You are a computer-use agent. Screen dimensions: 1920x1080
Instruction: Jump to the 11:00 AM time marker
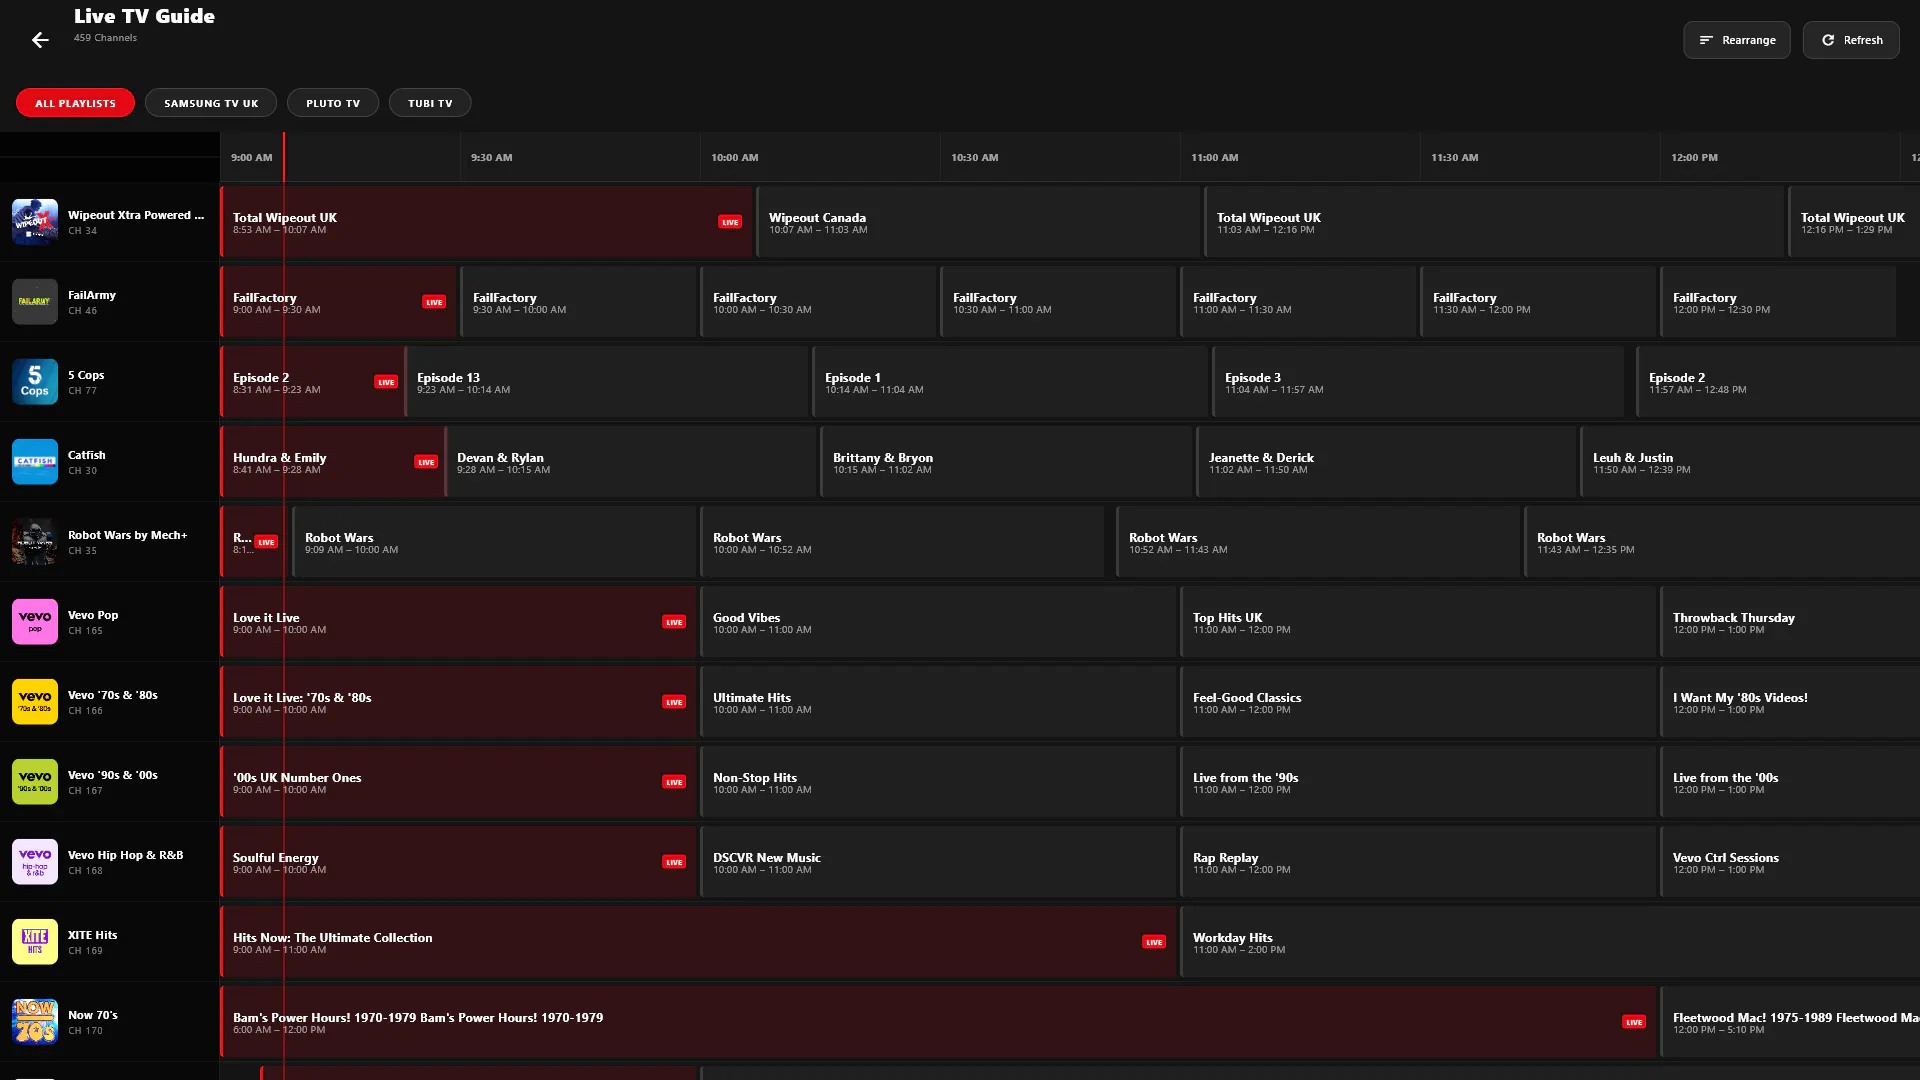(x=1215, y=158)
